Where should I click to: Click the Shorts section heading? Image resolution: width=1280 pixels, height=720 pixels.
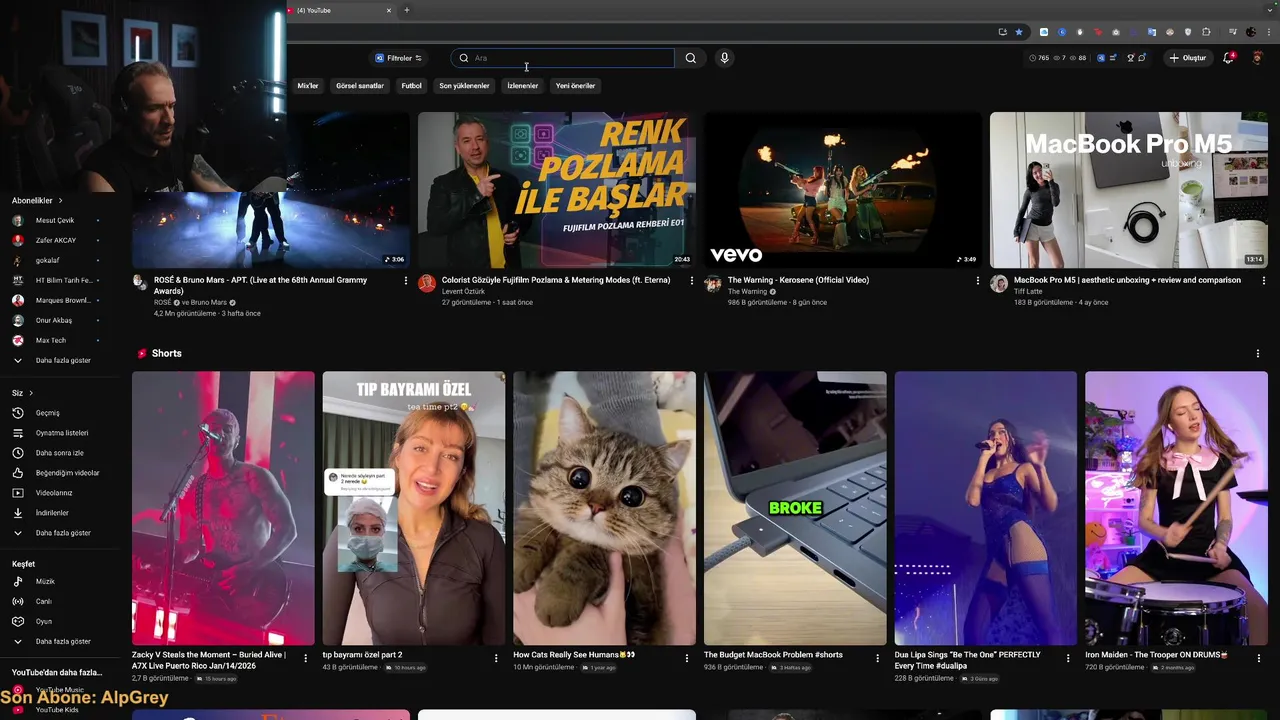pyautogui.click(x=166, y=353)
